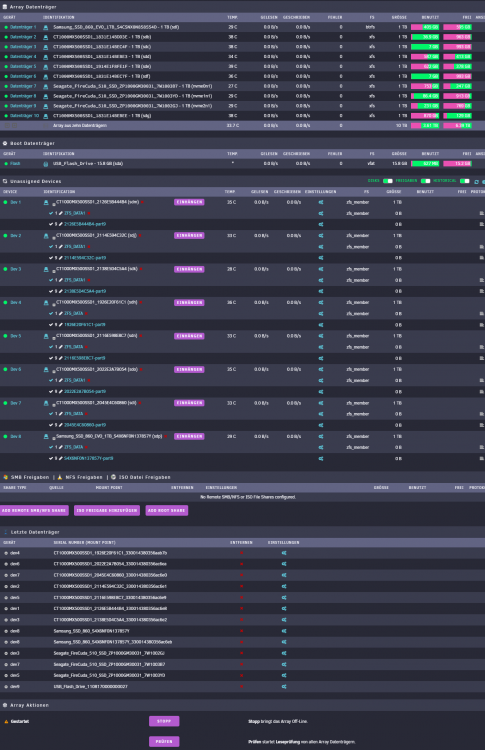The height and width of the screenshot is (750, 485).
Task: Mount Dev 2 with Einhängen button
Action: click(x=189, y=236)
